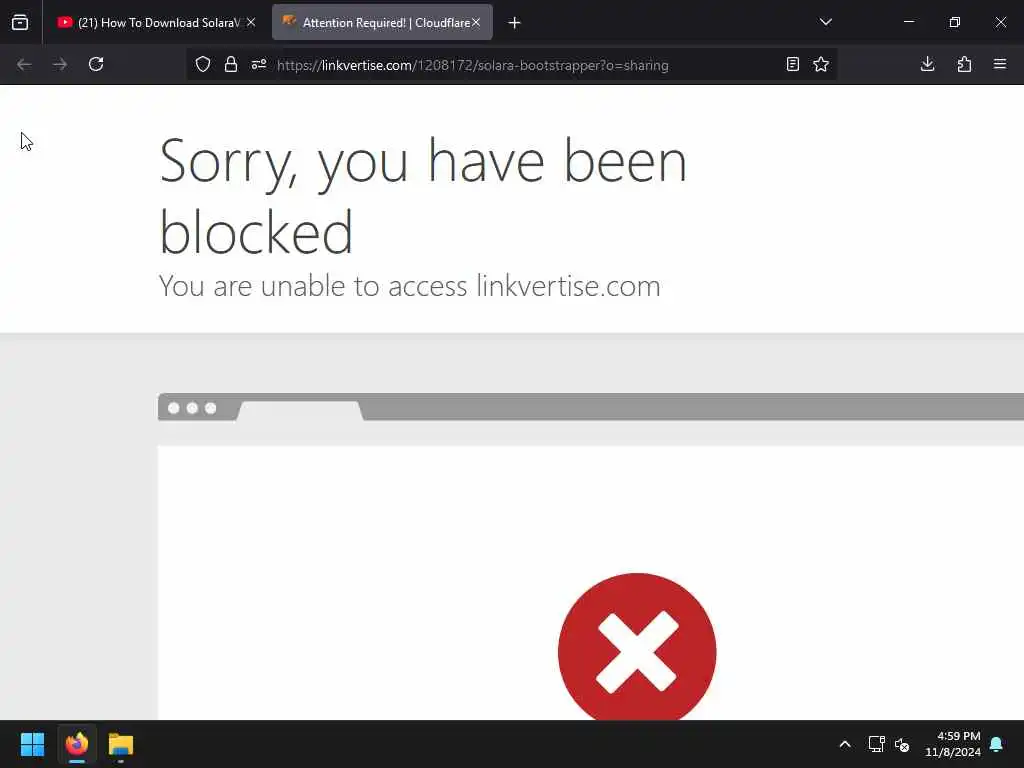The width and height of the screenshot is (1024, 768).
Task: Bookmark this page with the star icon
Action: pyautogui.click(x=821, y=64)
